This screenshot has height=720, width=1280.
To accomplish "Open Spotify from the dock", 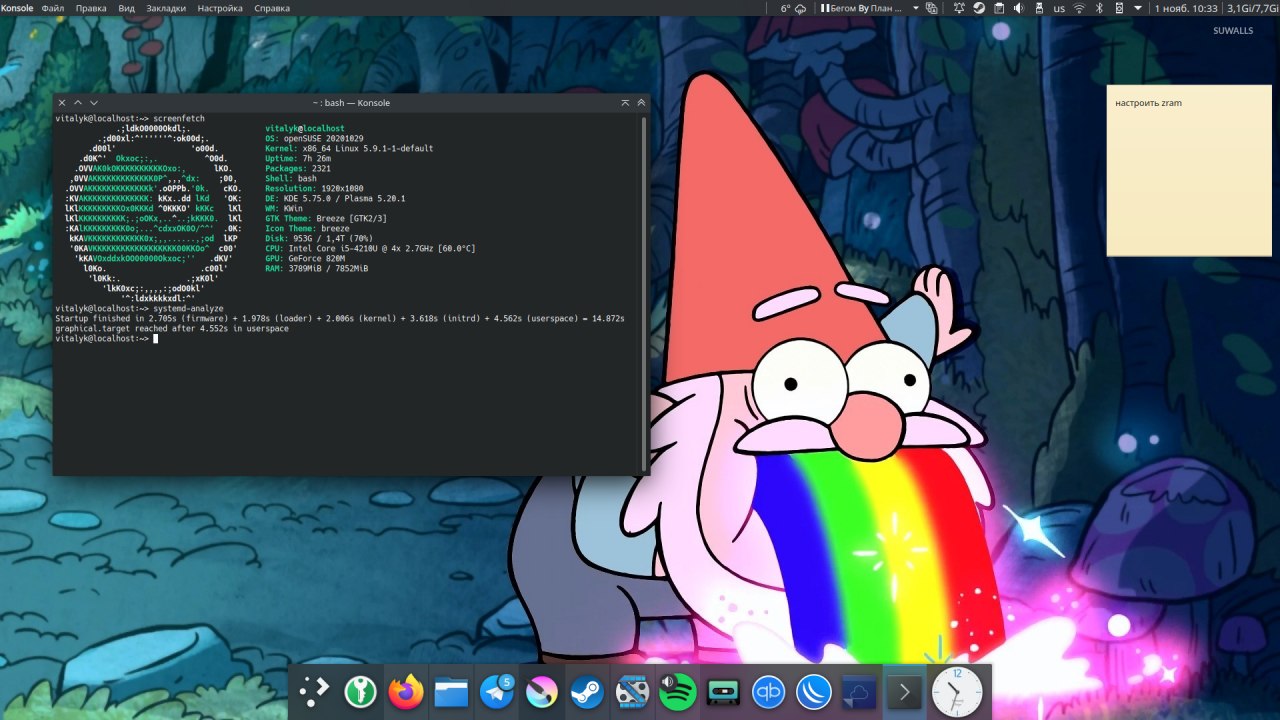I will (x=678, y=691).
